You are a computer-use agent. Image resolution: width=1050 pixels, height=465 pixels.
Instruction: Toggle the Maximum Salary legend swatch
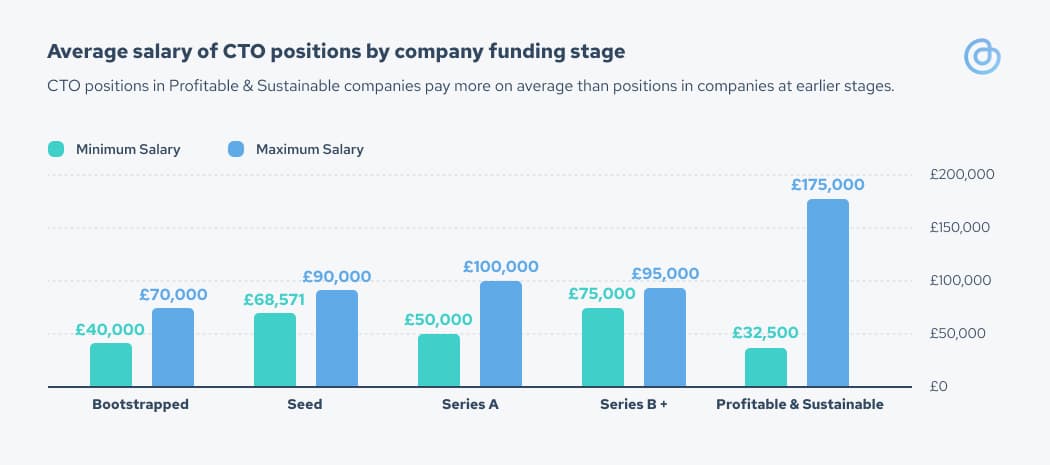[x=236, y=149]
